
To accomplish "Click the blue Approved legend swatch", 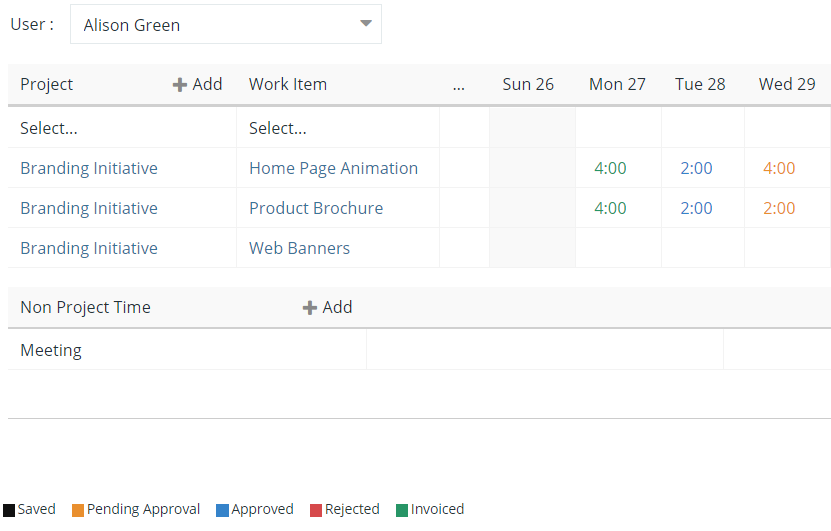I will 223,510.
